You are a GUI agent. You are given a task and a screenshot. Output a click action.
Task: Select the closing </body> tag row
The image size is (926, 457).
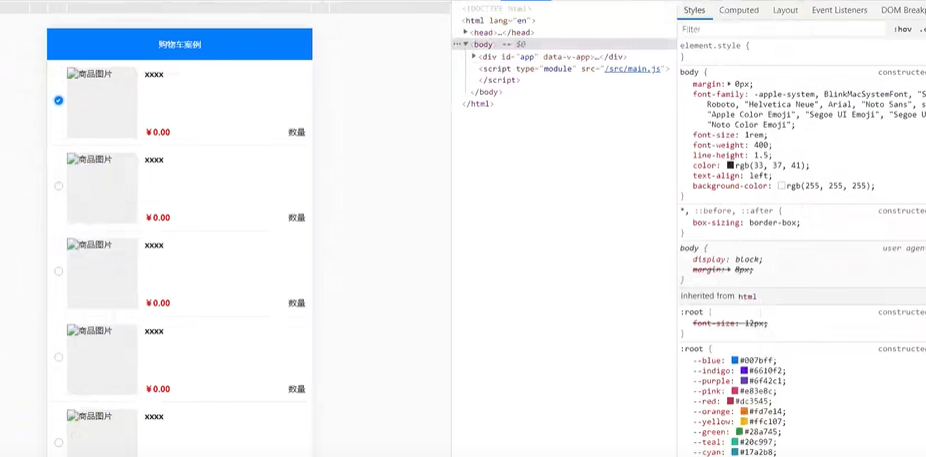tap(486, 92)
